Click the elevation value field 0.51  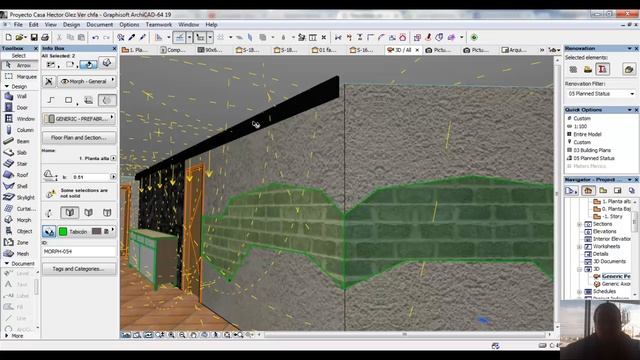(x=90, y=177)
